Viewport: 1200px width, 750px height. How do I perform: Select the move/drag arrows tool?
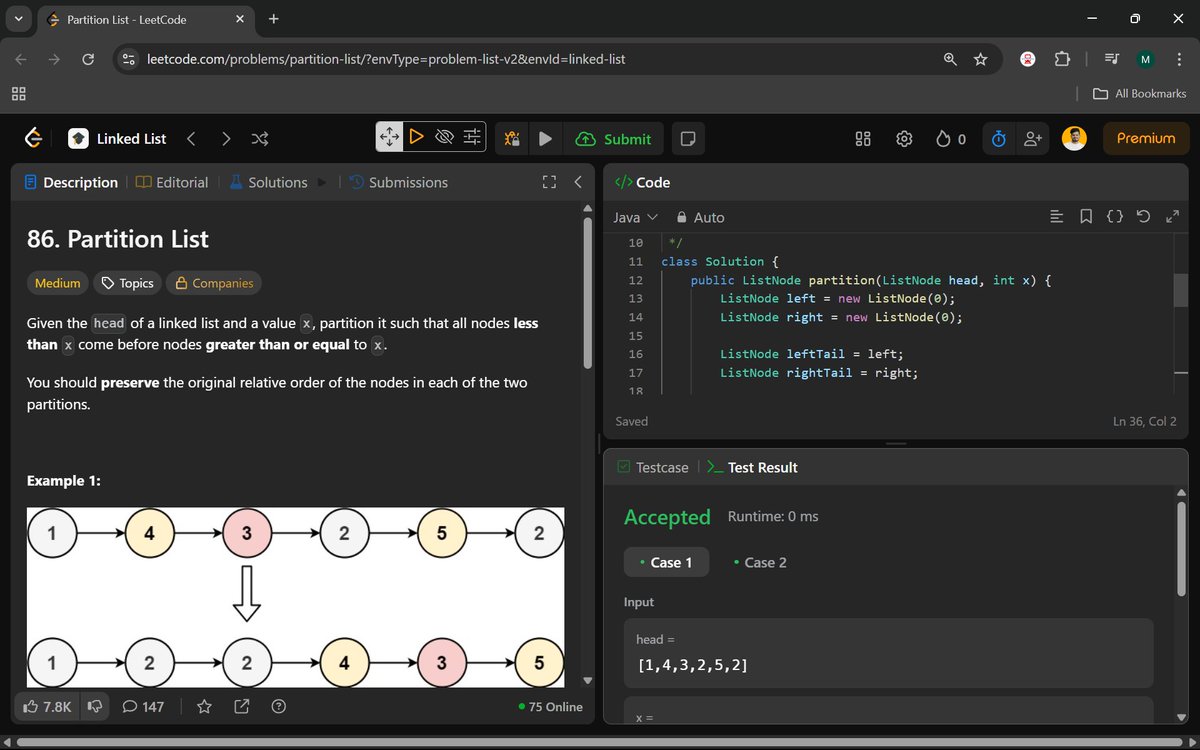[389, 137]
